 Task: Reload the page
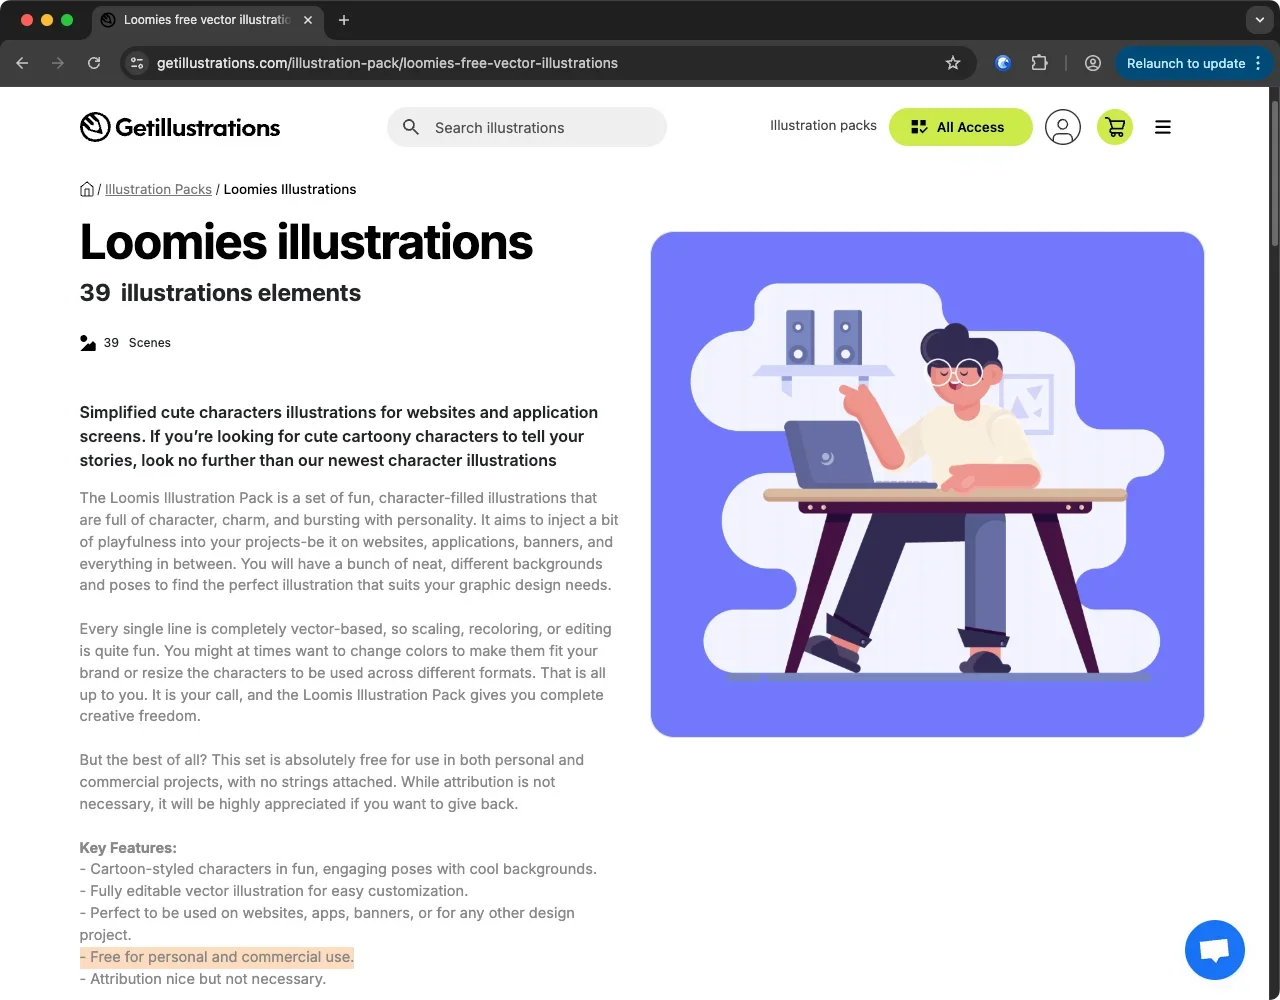94,63
